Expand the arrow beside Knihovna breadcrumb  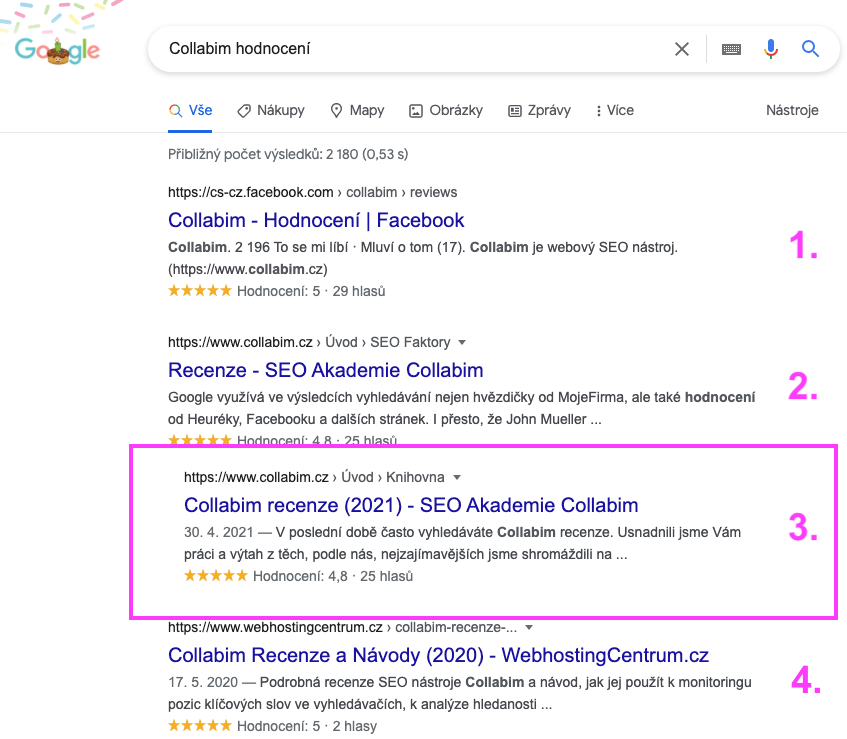[x=456, y=477]
